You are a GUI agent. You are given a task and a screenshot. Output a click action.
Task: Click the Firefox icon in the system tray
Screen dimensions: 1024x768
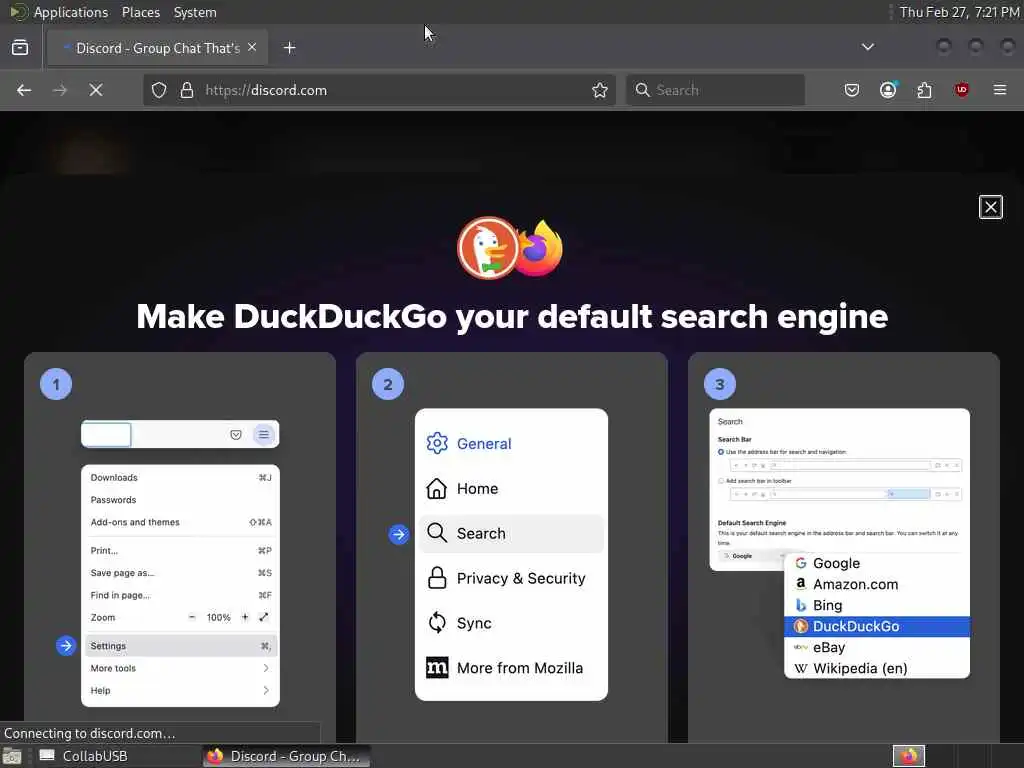point(908,756)
